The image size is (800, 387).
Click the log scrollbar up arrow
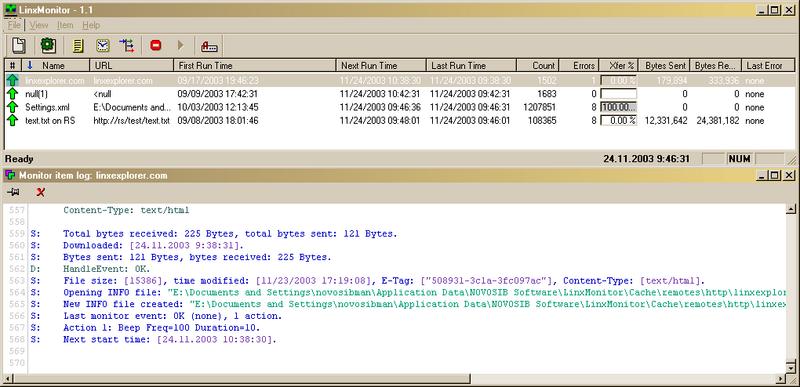[791, 210]
